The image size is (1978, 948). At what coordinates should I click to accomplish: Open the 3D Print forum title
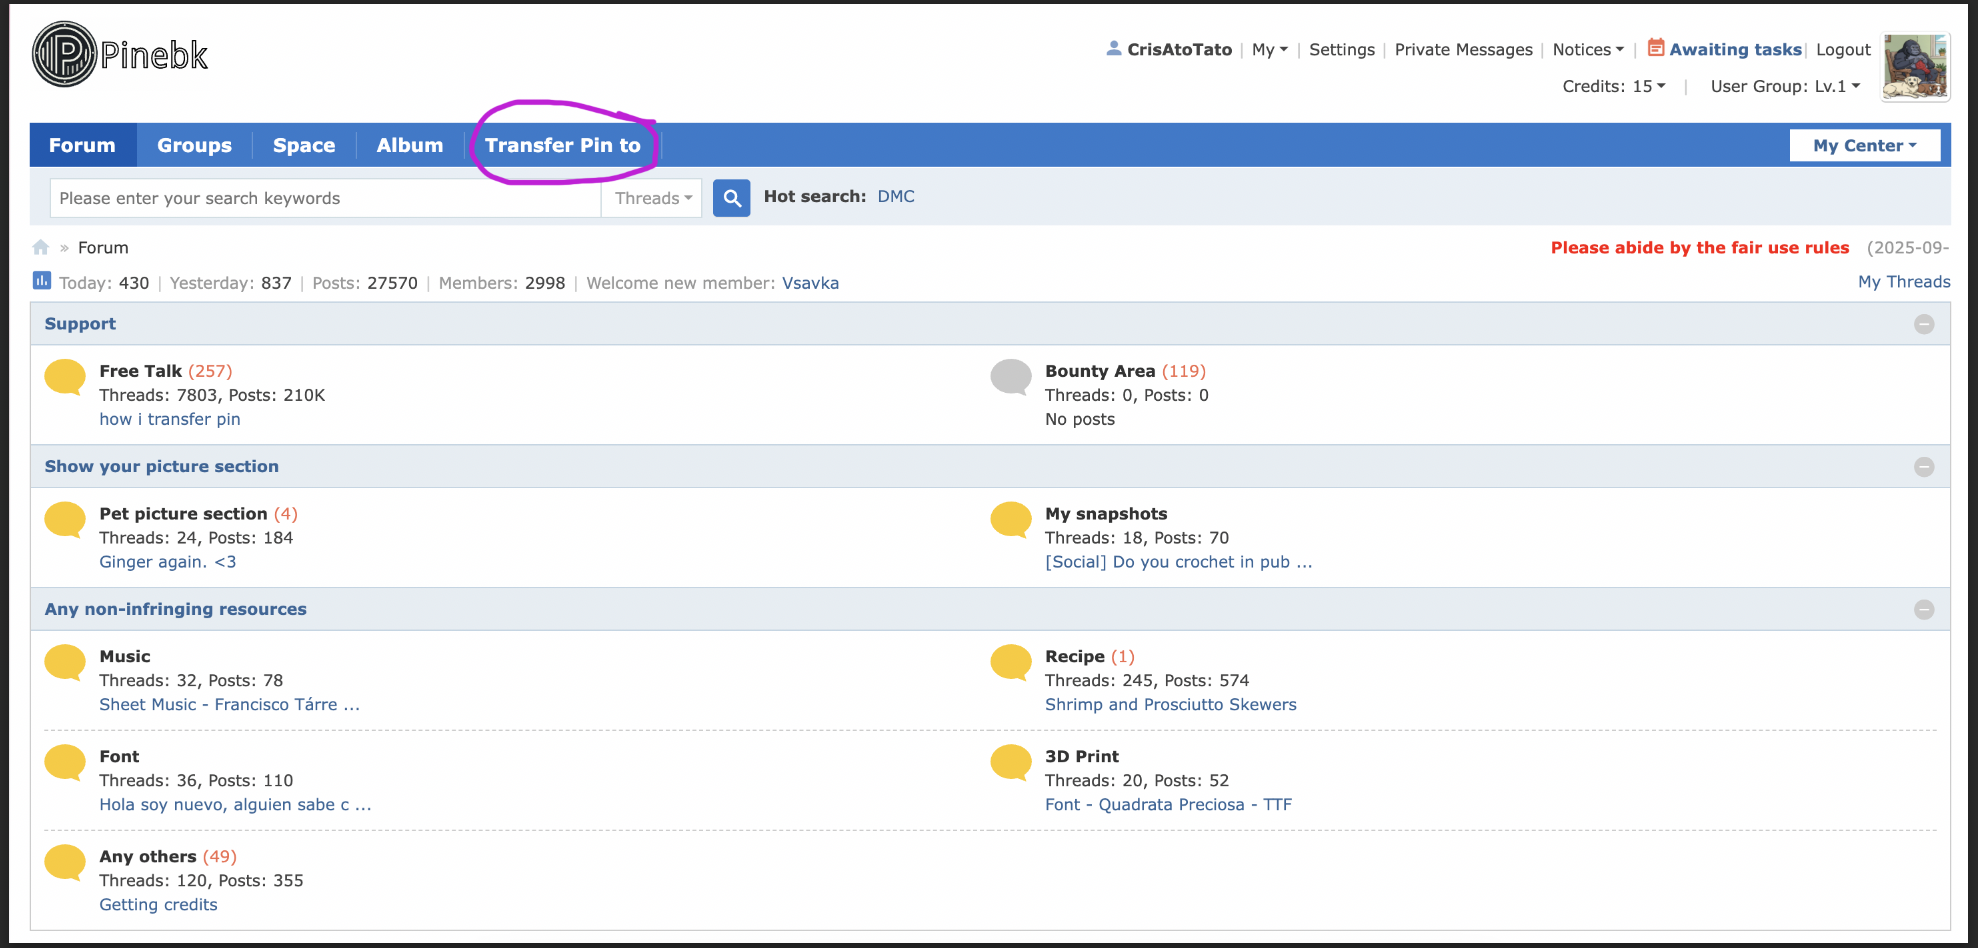tap(1082, 757)
